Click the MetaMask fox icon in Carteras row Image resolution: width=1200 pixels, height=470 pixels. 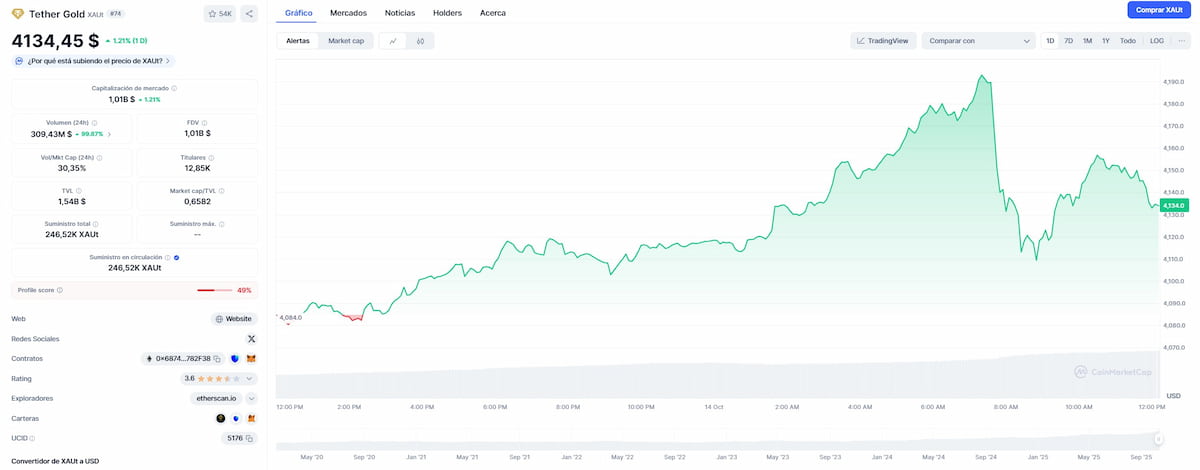[251, 418]
